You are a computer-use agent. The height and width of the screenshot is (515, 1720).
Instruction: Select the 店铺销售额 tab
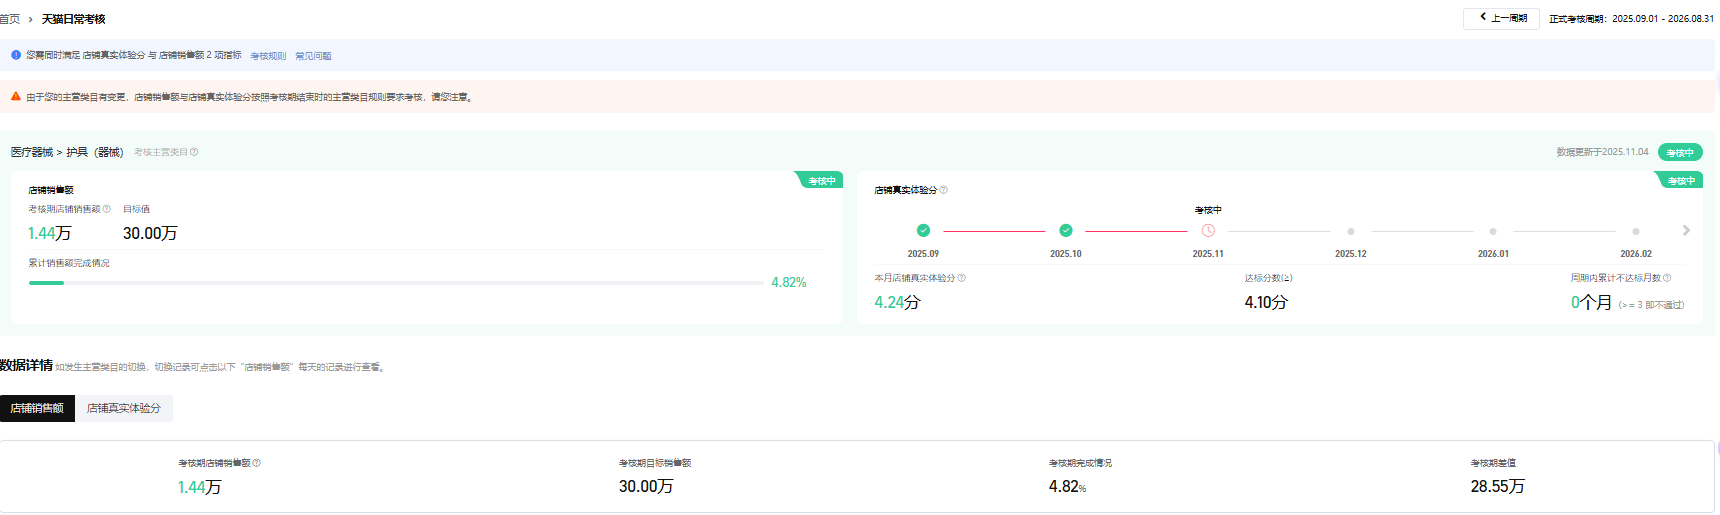point(37,408)
